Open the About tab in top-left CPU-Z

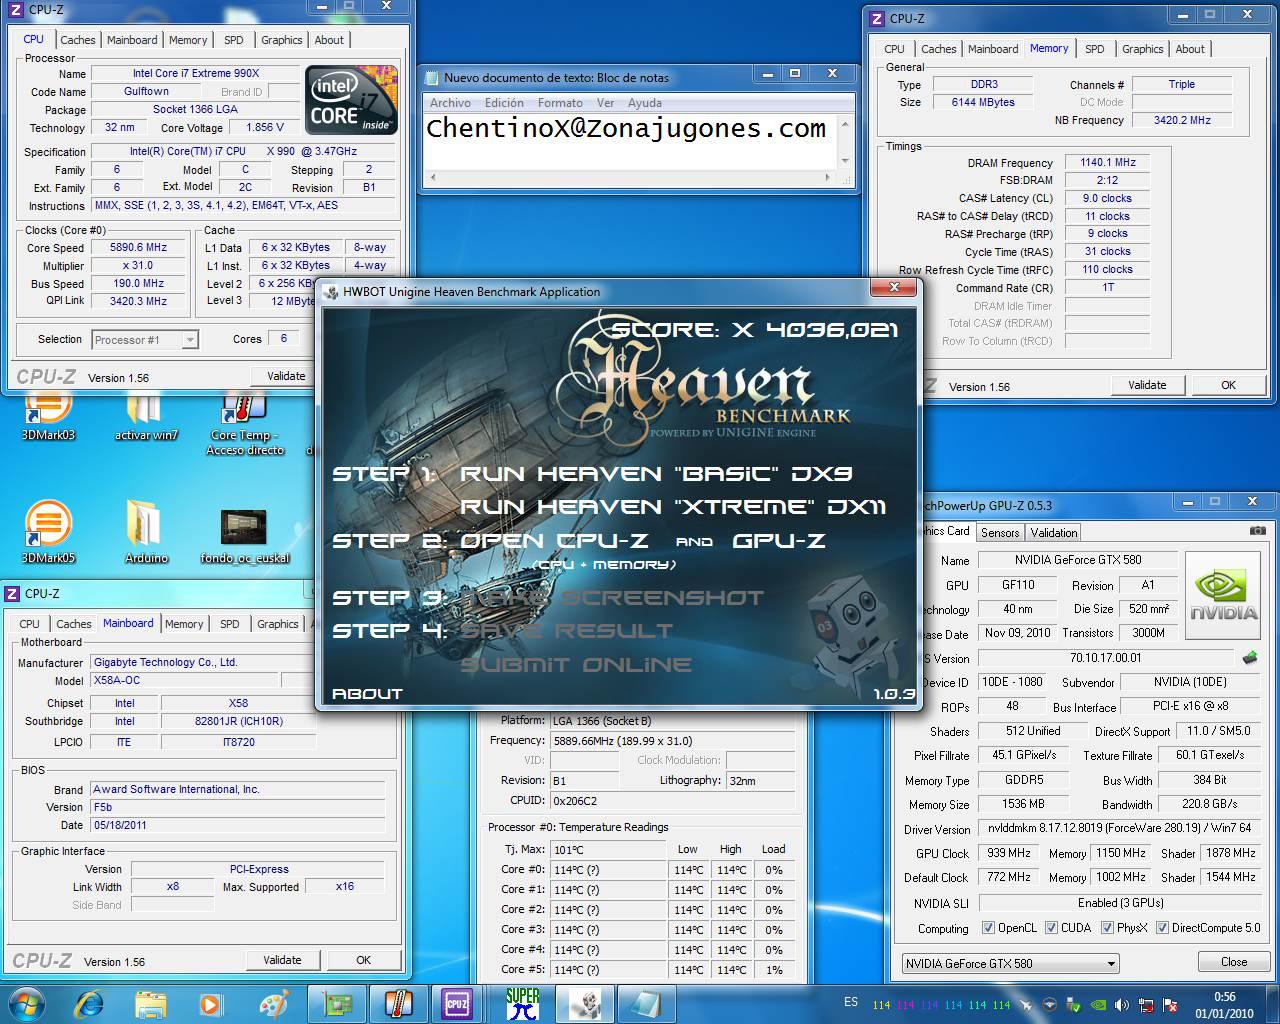pos(329,40)
